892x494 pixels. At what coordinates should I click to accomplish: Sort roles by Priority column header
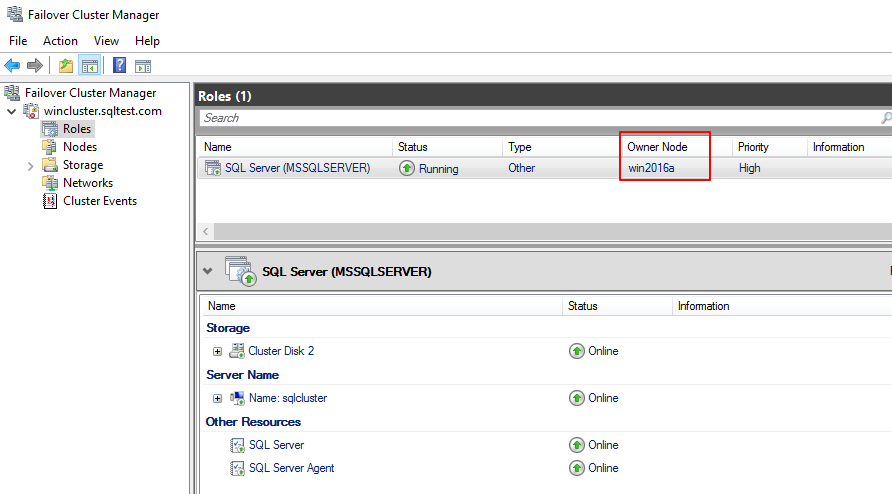[770, 147]
